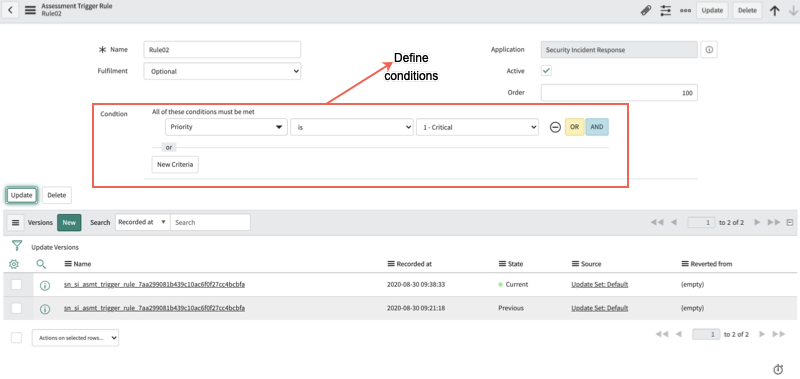This screenshot has width=800, height=379.
Task: Focus the Order field showing 100
Action: (x=619, y=93)
